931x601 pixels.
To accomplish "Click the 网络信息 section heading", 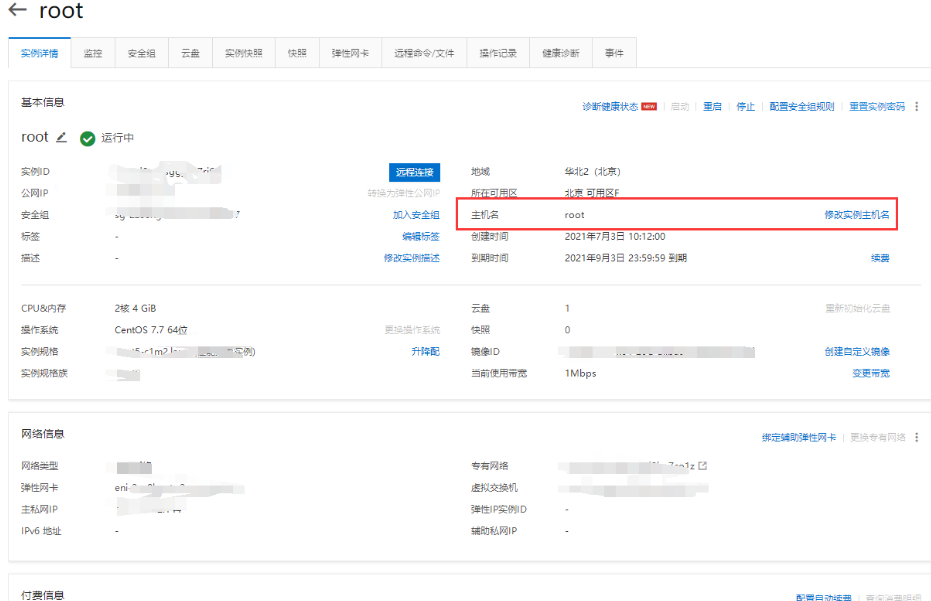I will [43, 434].
